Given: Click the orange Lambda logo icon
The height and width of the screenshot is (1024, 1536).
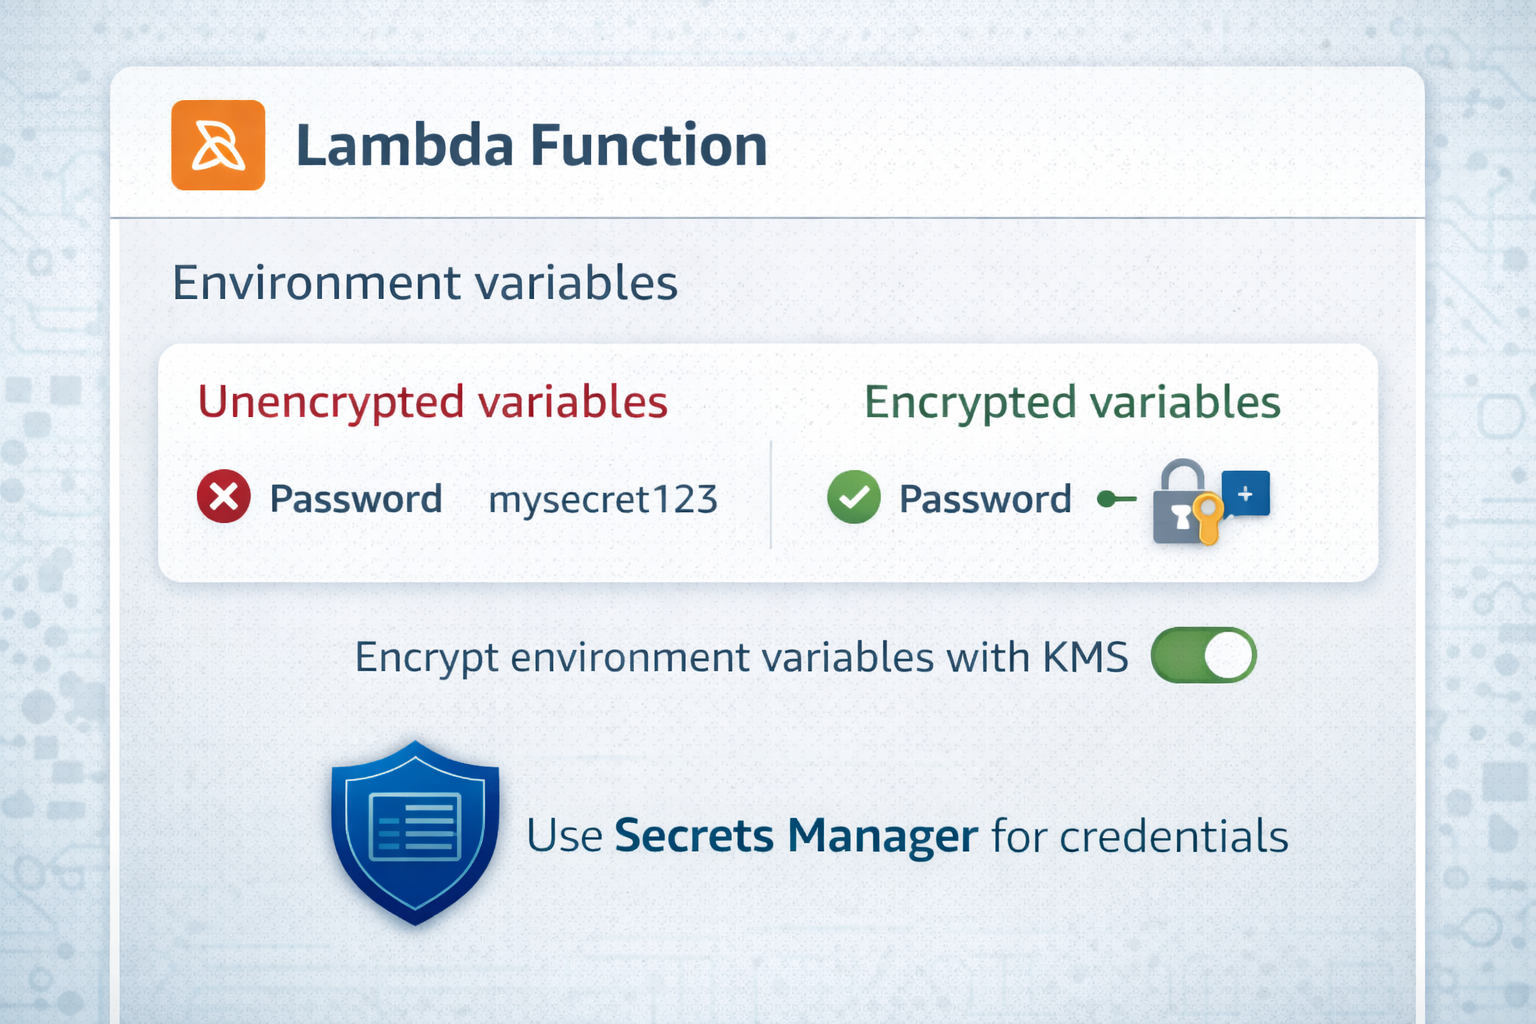Looking at the screenshot, I should click(218, 145).
